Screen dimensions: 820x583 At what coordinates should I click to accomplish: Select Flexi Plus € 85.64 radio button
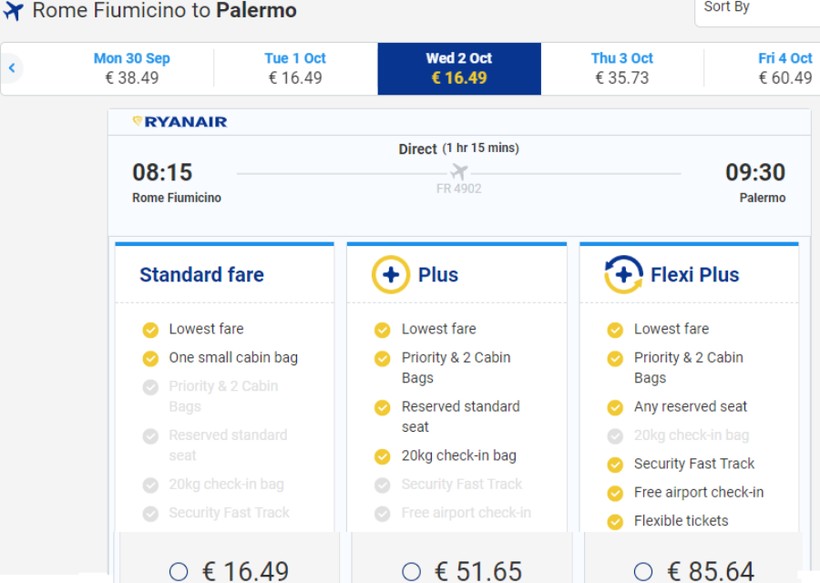pos(643,572)
